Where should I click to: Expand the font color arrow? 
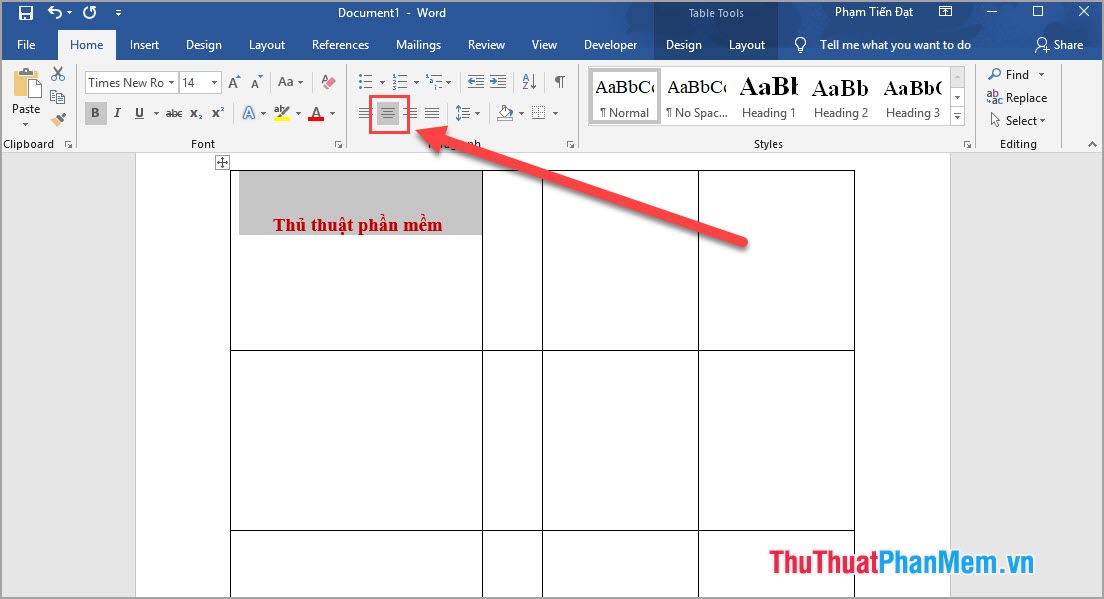[332, 113]
